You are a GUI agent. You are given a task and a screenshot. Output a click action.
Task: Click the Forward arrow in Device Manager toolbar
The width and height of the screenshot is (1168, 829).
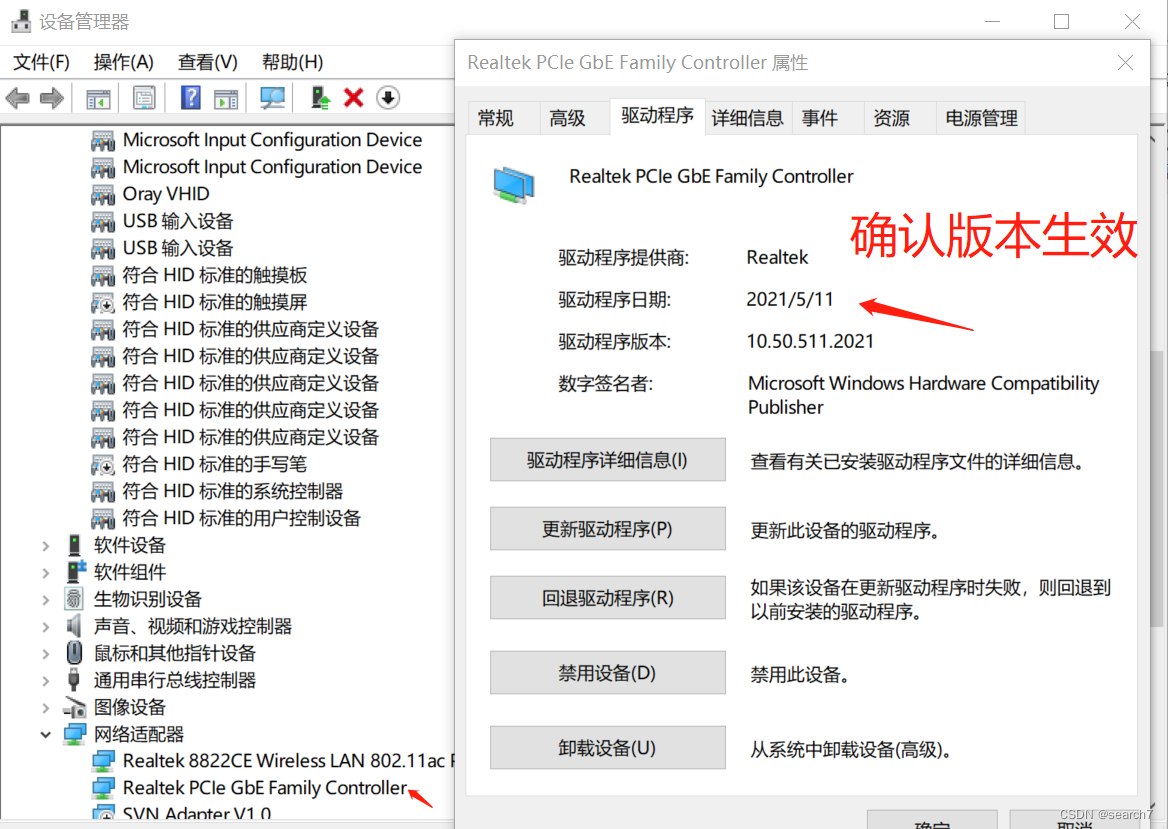51,98
